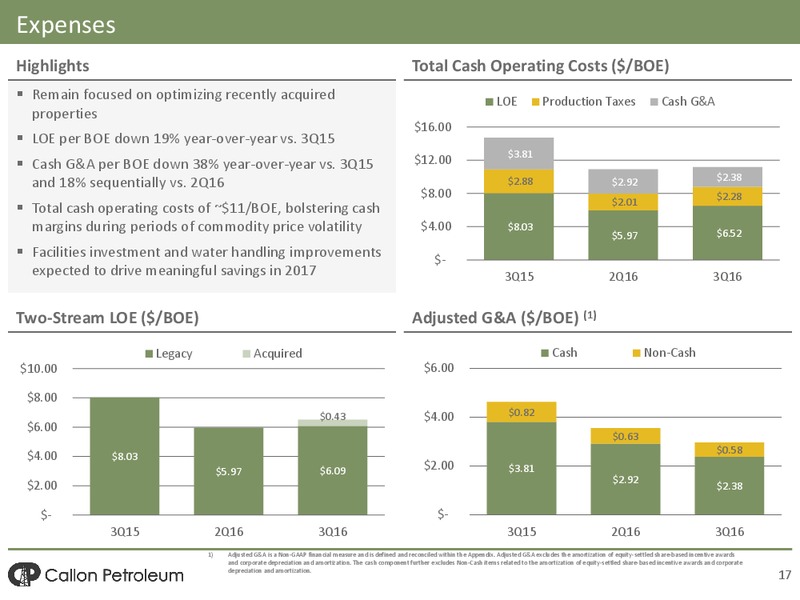Click the Cash G&A gray legend swatch

654,102
